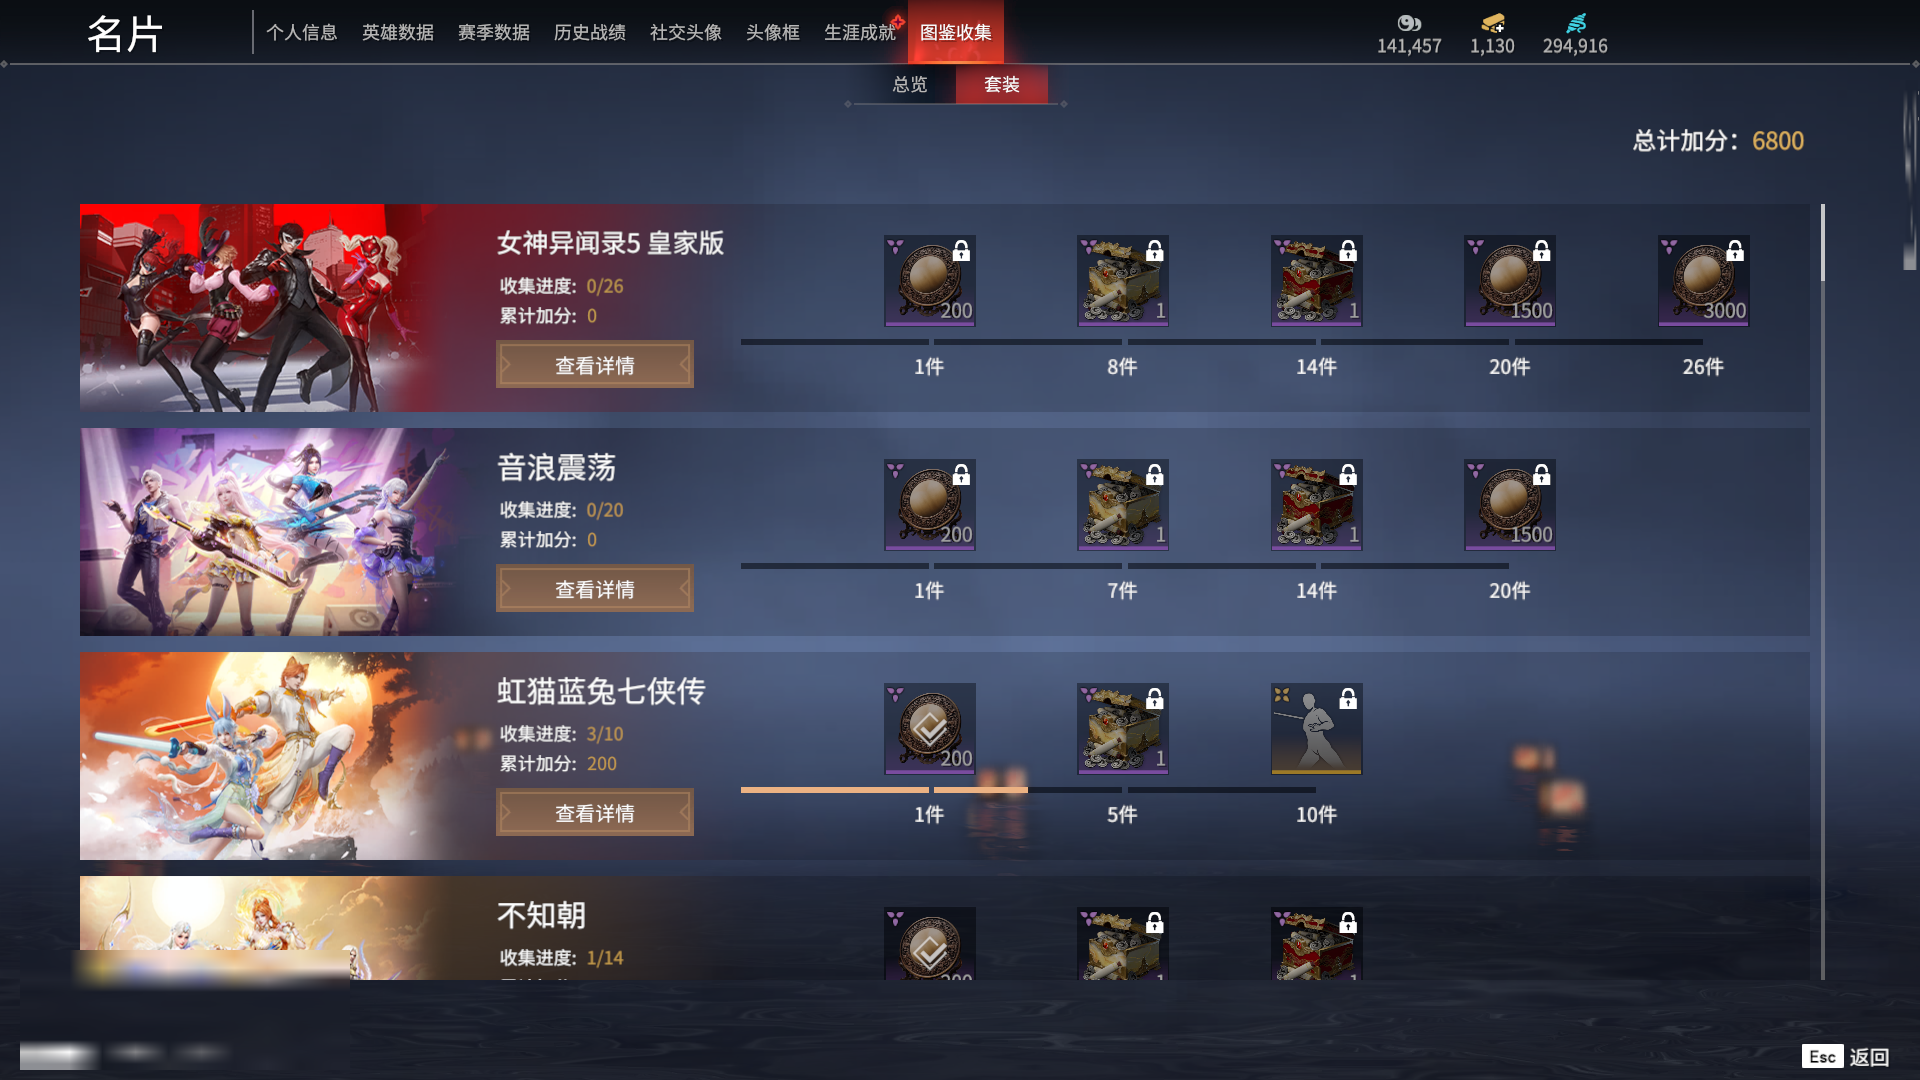Click the set list vertical scrollbar
This screenshot has height=1080, width=1920.
[x=1822, y=592]
